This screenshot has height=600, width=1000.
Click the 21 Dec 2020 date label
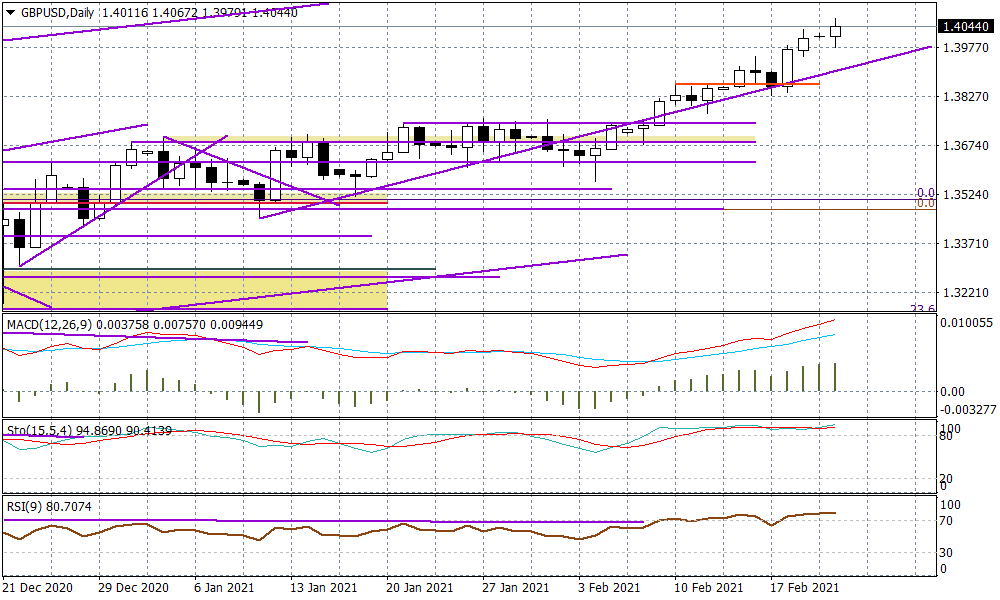point(38,587)
